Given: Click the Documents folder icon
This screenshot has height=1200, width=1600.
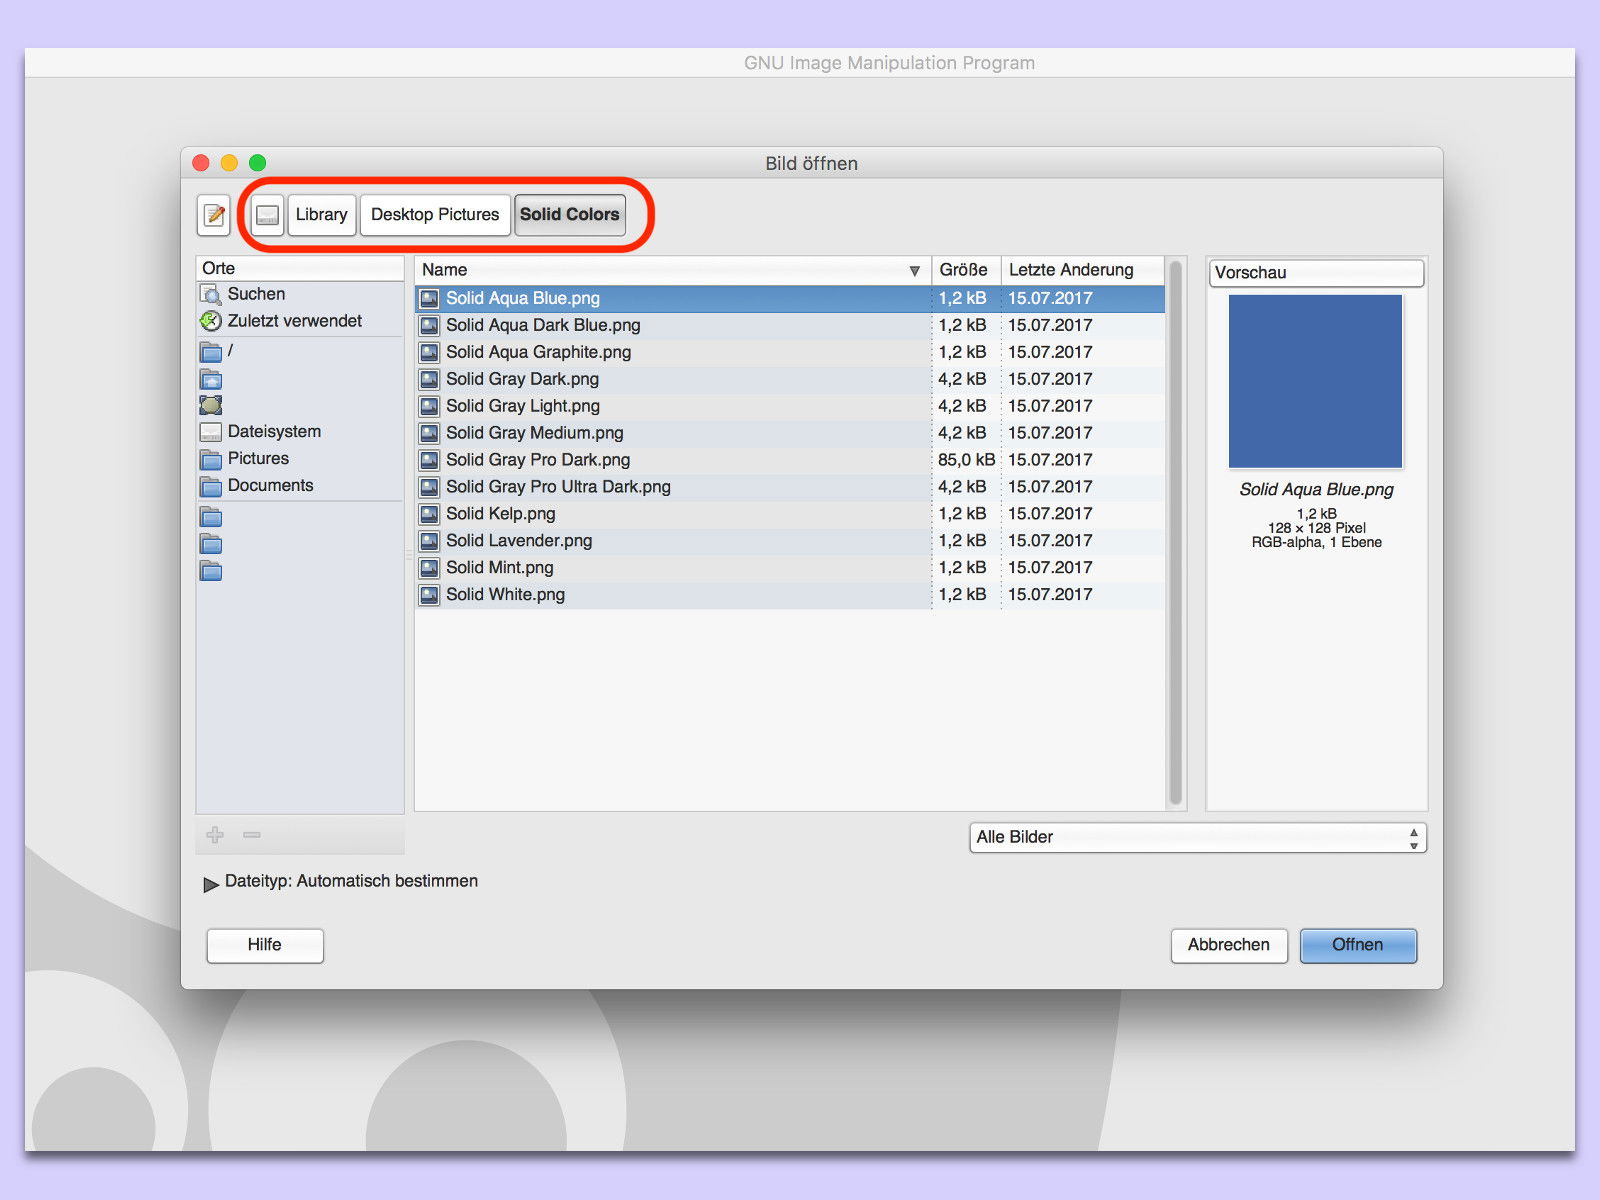Looking at the screenshot, I should coord(210,486).
